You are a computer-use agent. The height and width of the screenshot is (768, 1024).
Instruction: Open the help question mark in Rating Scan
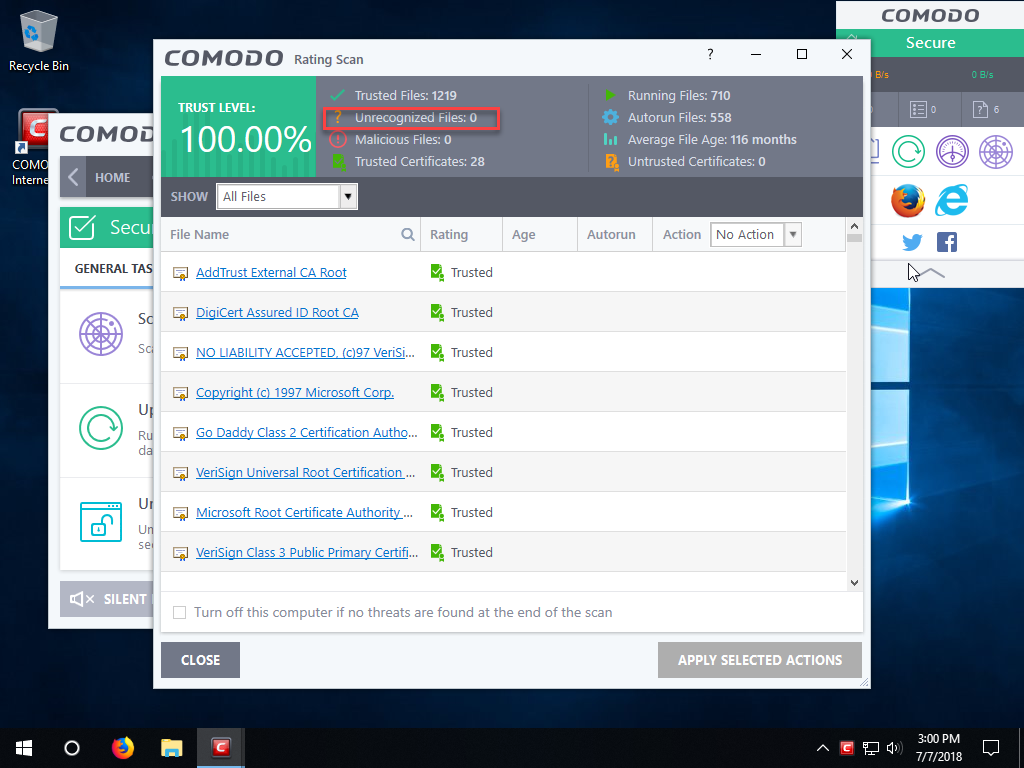pyautogui.click(x=710, y=54)
